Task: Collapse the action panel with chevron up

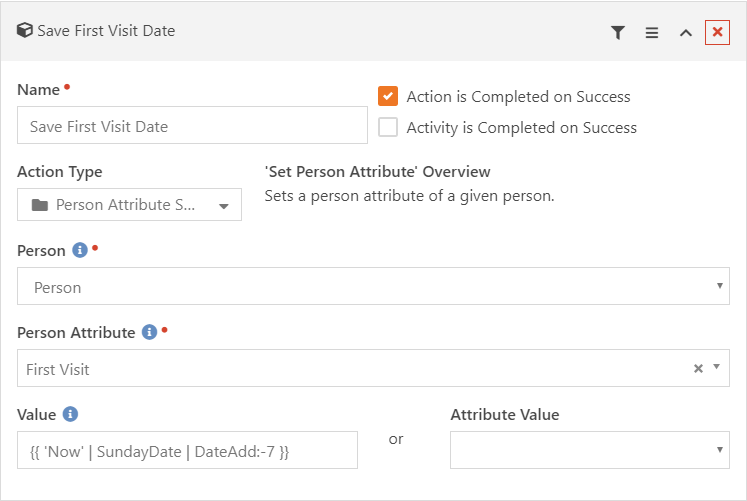Action: 686,33
